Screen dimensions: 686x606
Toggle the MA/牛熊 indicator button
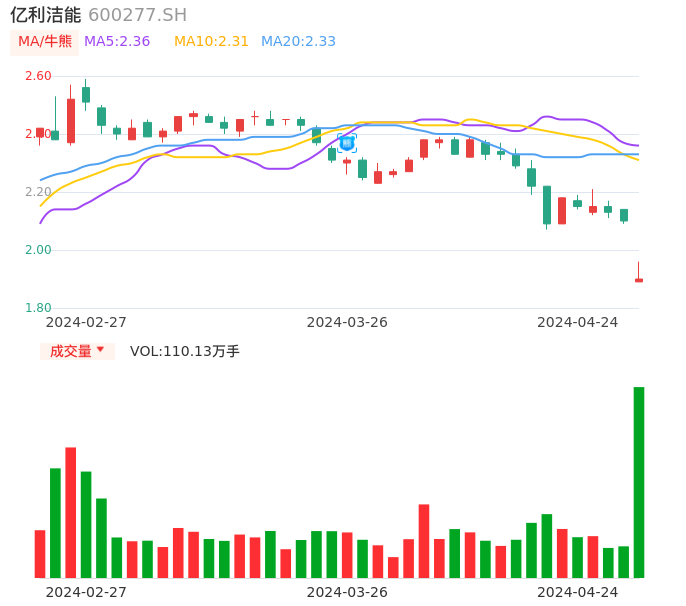pos(45,42)
